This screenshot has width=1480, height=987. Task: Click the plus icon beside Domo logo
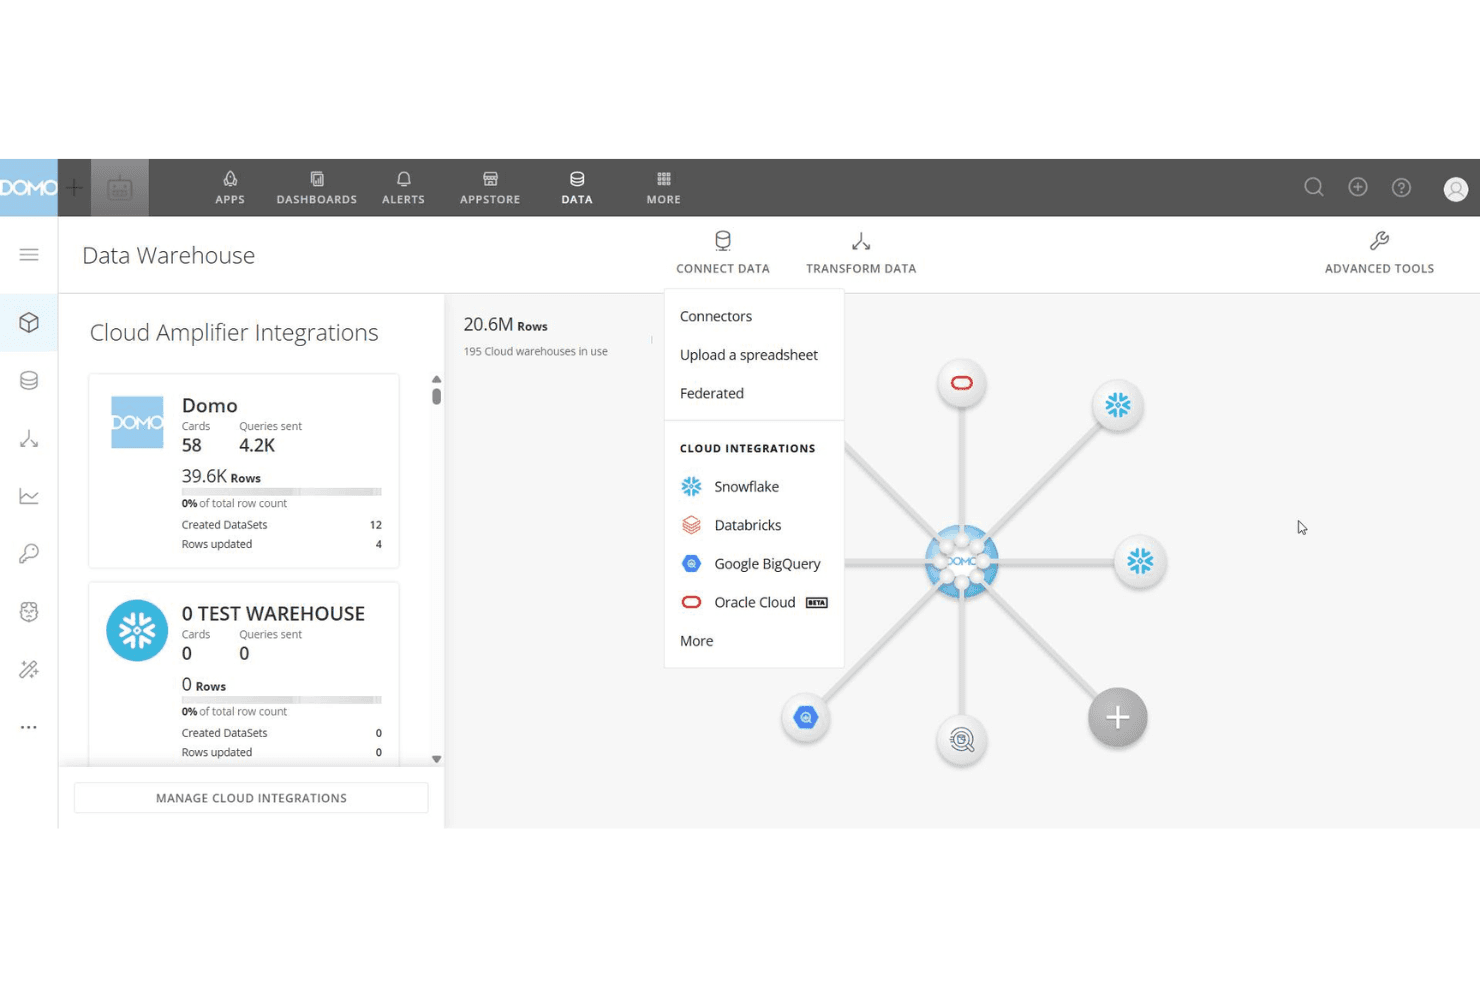pos(74,187)
